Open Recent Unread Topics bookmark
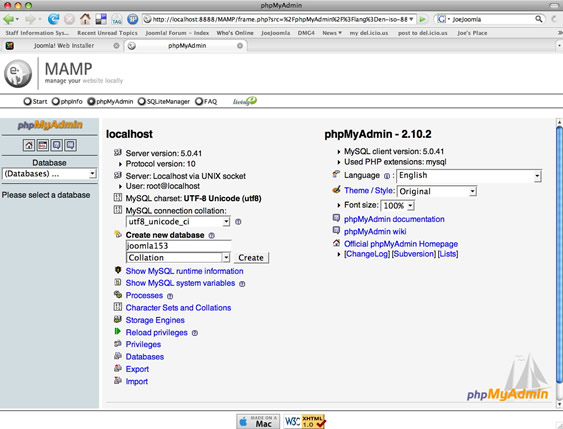 point(107,33)
